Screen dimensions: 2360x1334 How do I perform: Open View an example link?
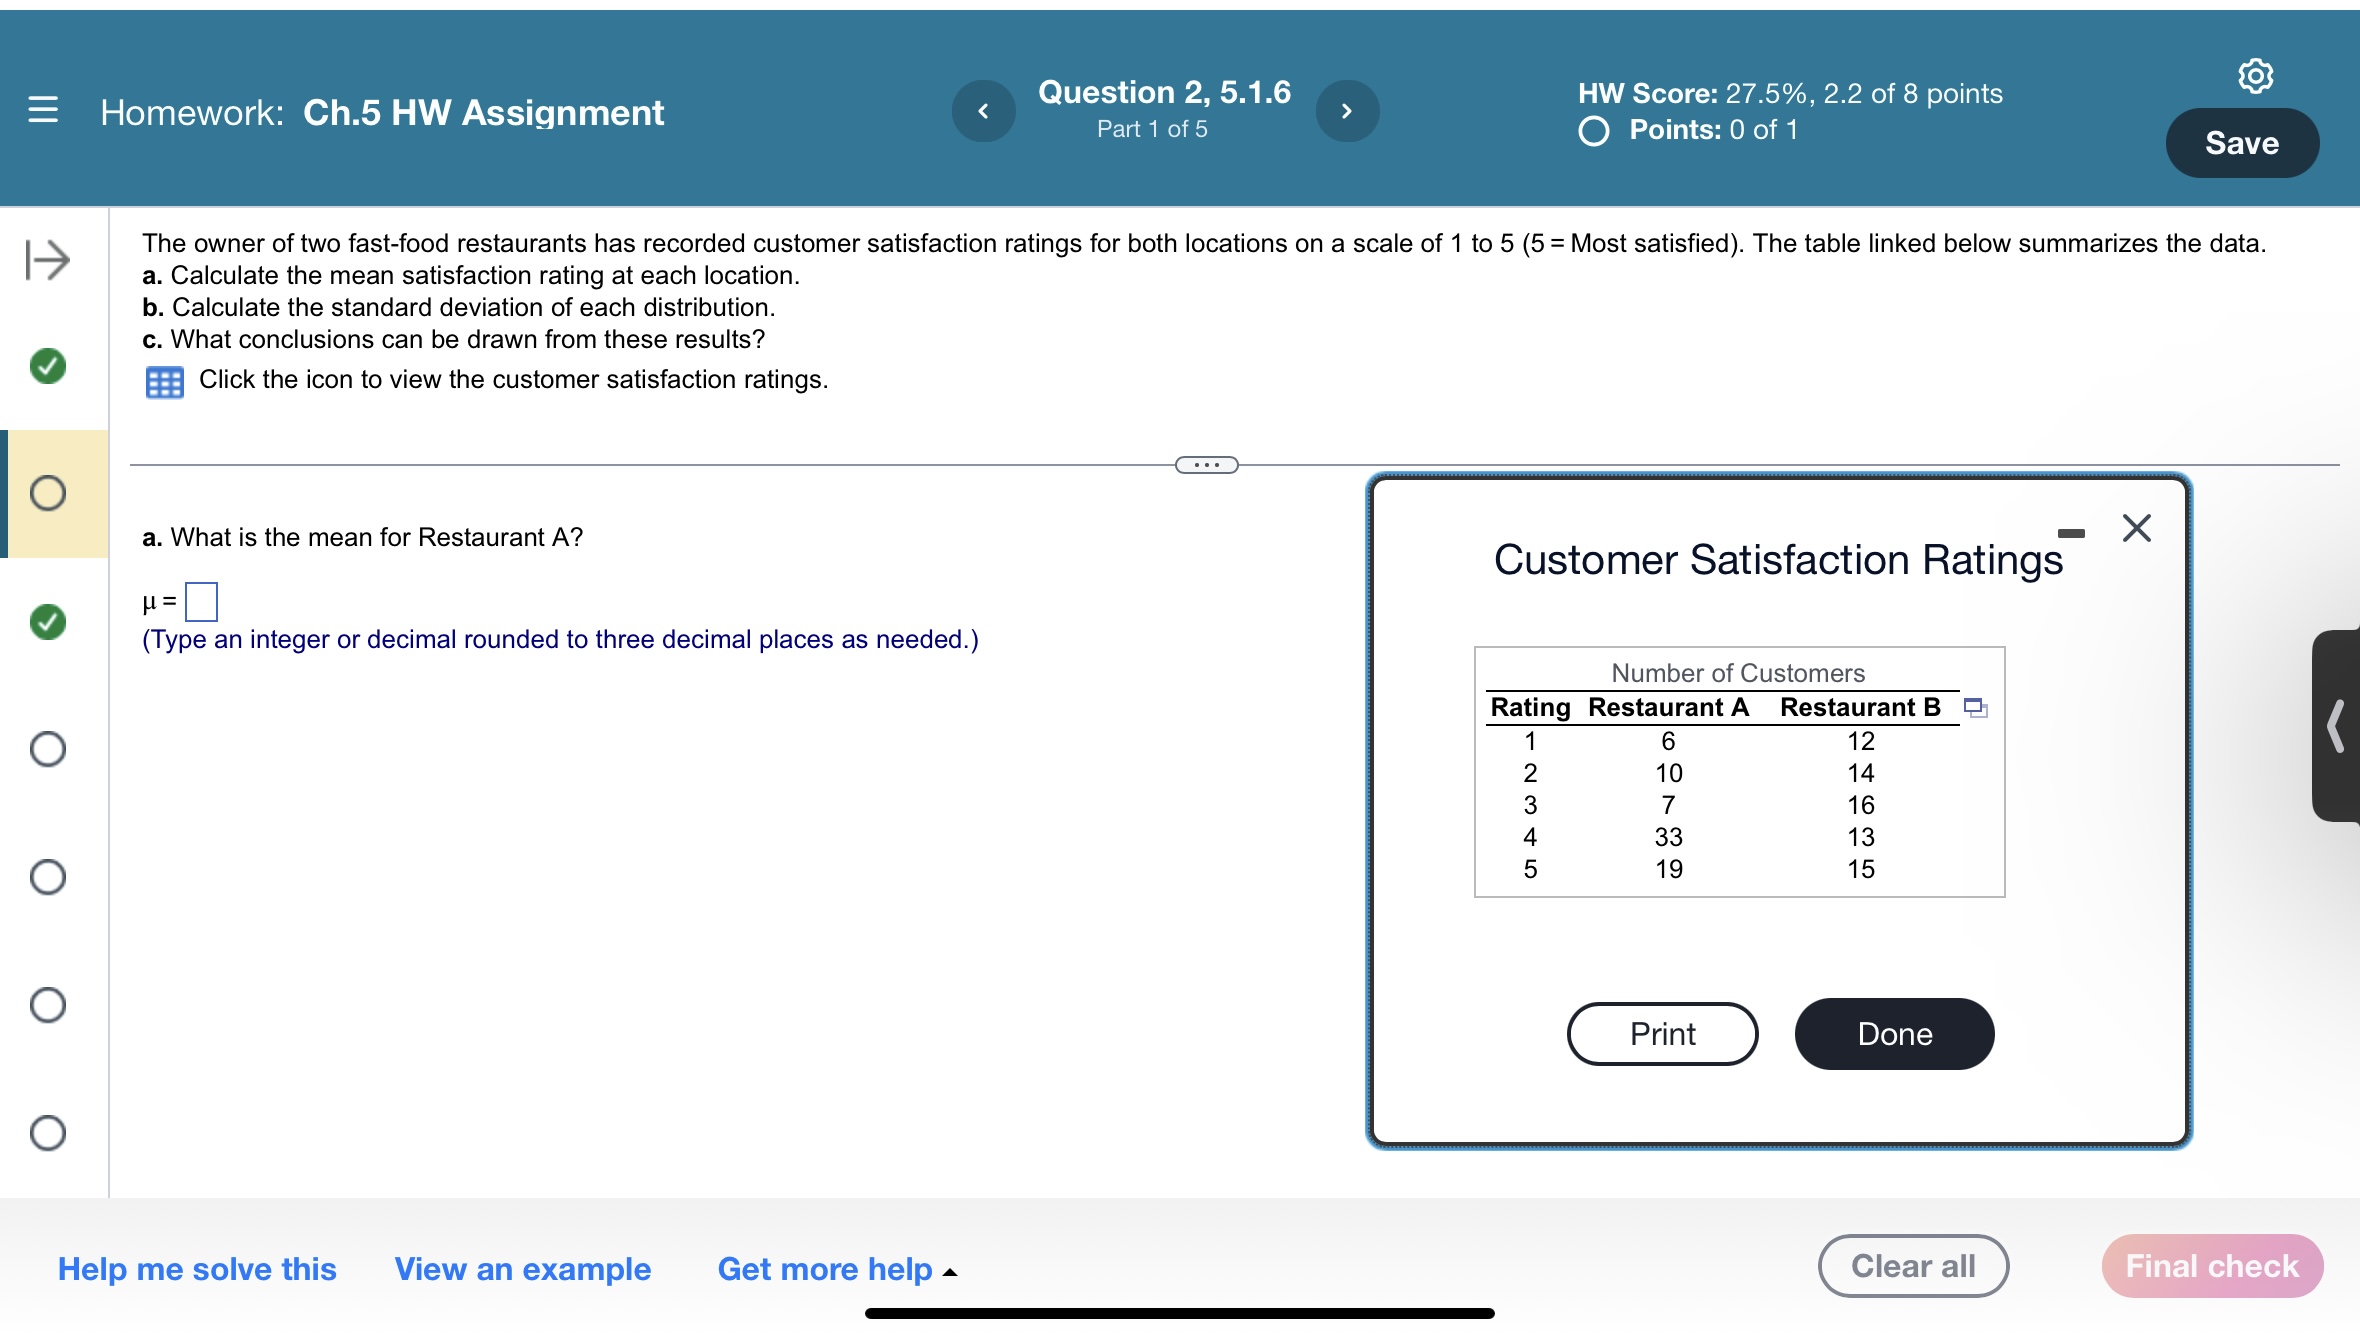522,1269
